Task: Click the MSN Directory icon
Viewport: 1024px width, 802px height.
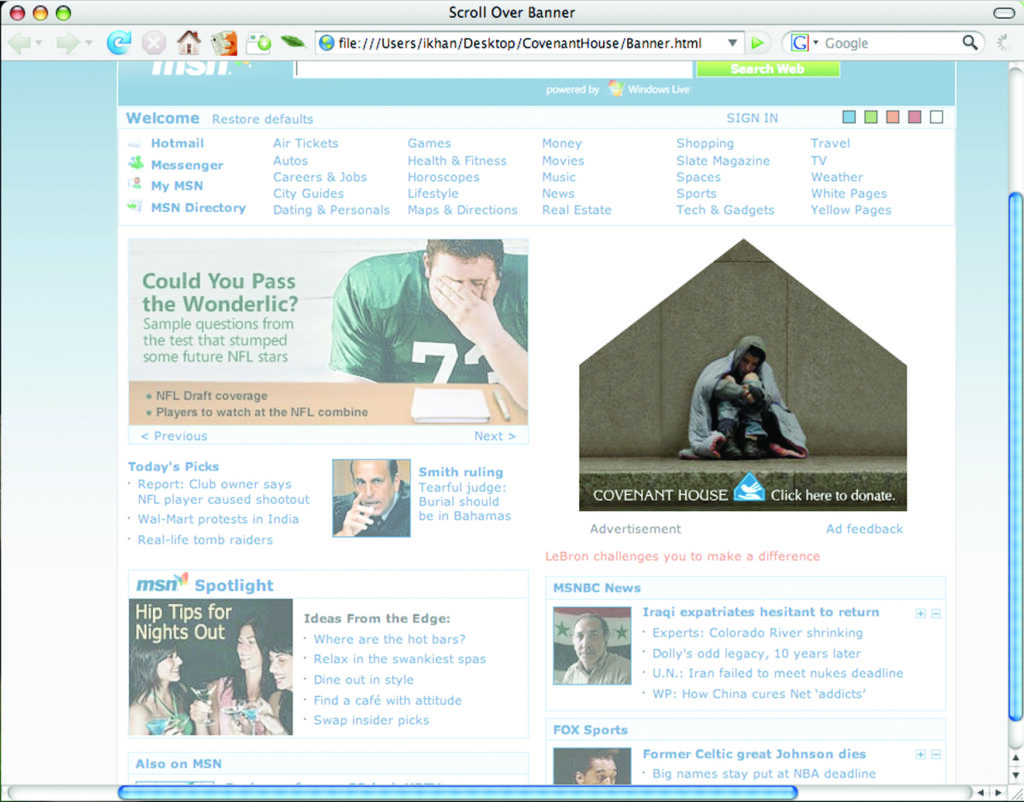Action: pyautogui.click(x=135, y=206)
